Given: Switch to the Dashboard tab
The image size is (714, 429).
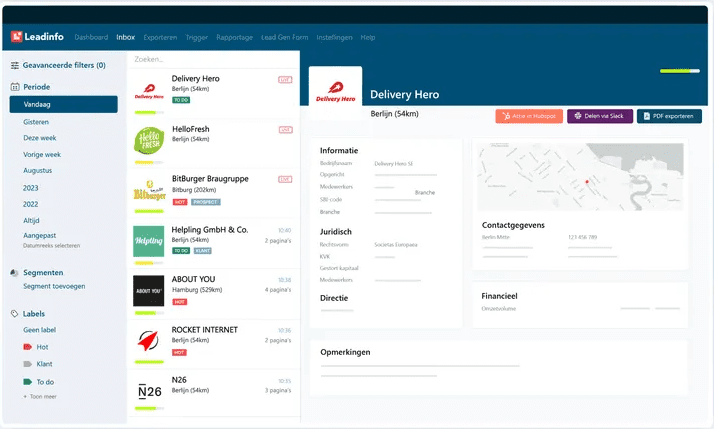Looking at the screenshot, I should pyautogui.click(x=91, y=37).
